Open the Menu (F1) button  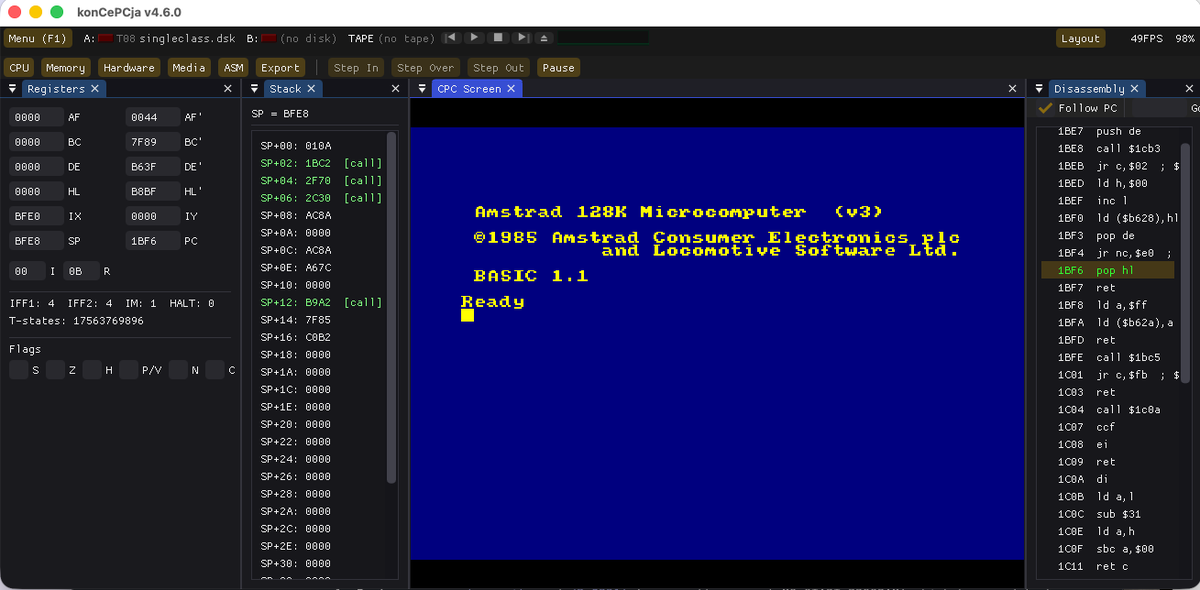point(37,38)
